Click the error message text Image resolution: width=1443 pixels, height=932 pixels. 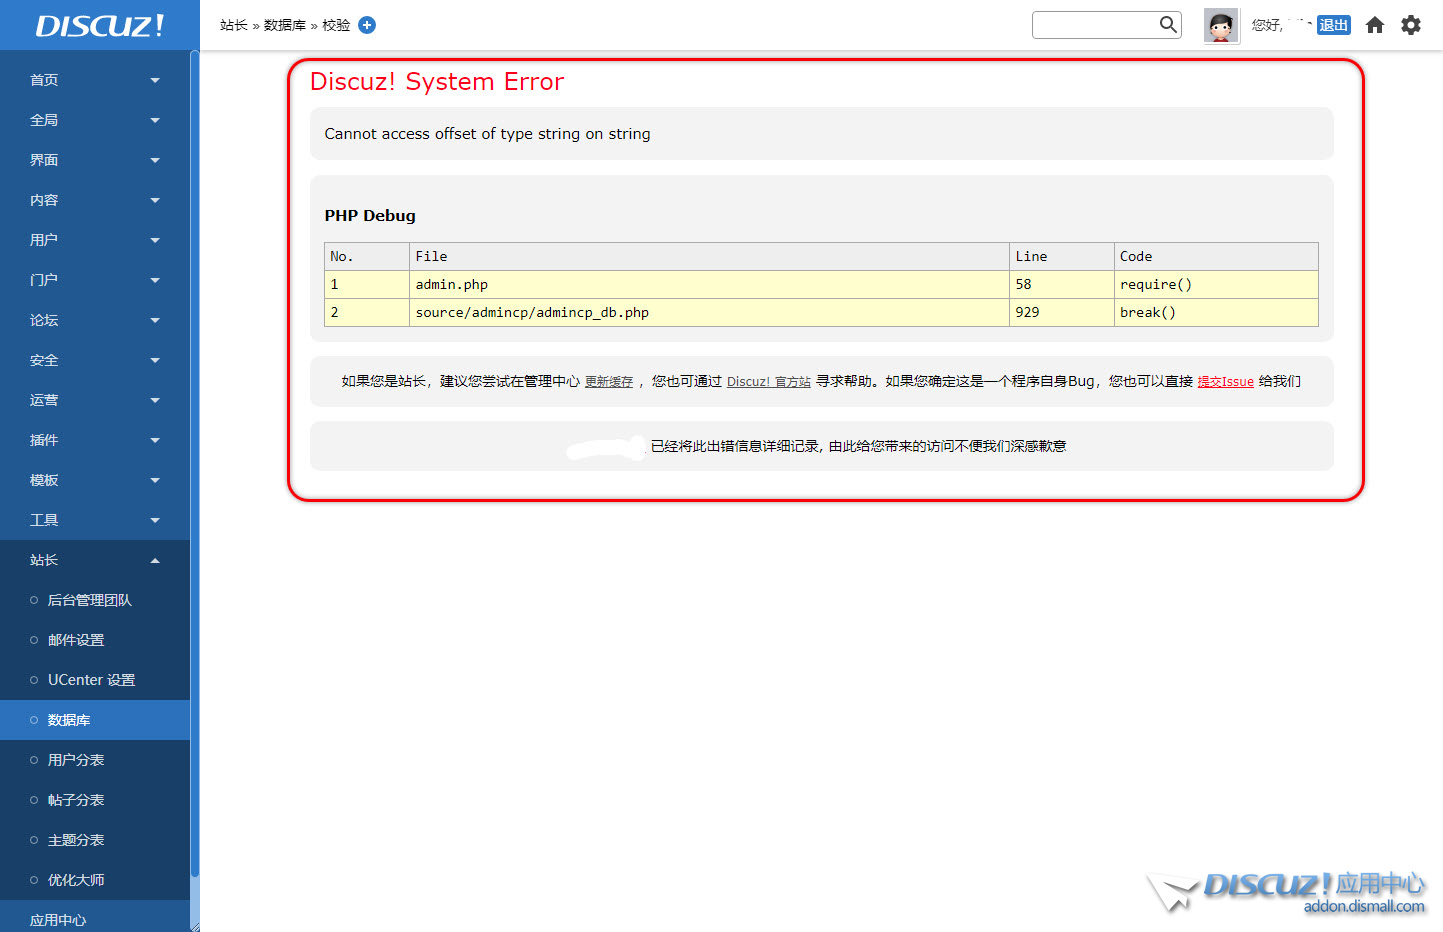click(x=487, y=134)
